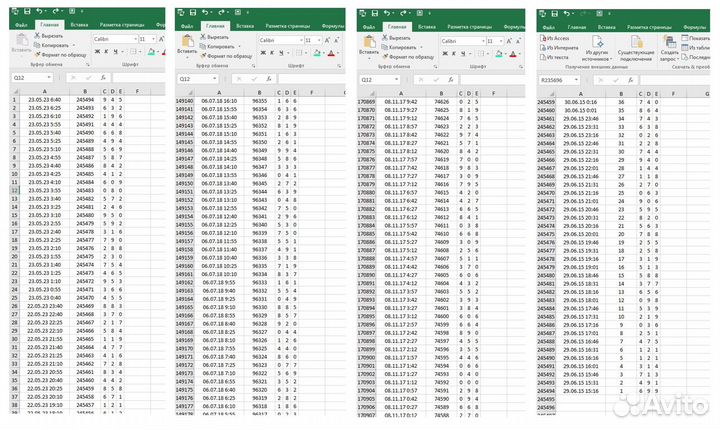
Task: Switch to the 'Вставка' tab in the leftmost window
Action: tap(78, 26)
